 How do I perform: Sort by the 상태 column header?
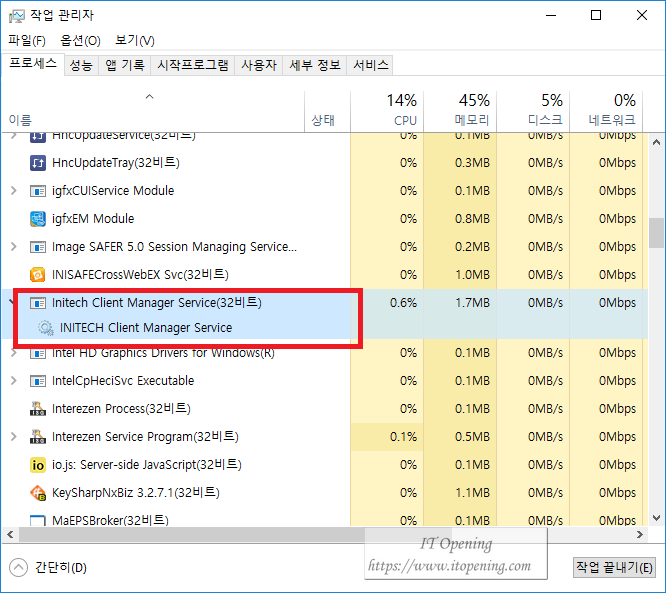click(x=327, y=111)
